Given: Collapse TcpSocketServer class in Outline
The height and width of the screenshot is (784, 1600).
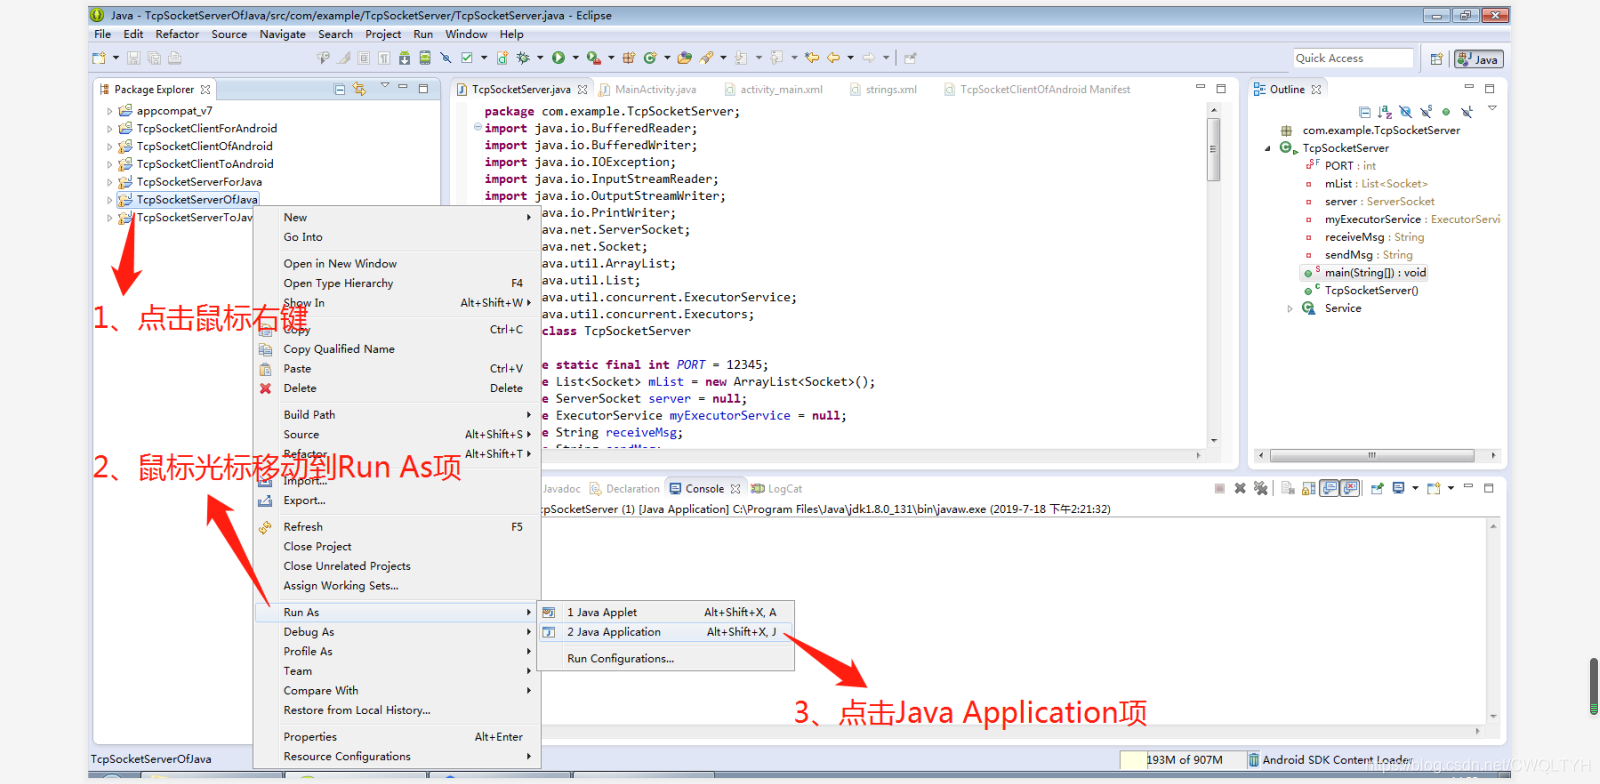Looking at the screenshot, I should 1268,148.
